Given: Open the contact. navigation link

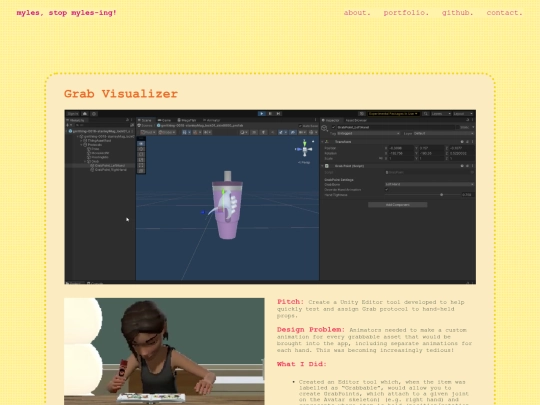Looking at the screenshot, I should click(x=504, y=13).
